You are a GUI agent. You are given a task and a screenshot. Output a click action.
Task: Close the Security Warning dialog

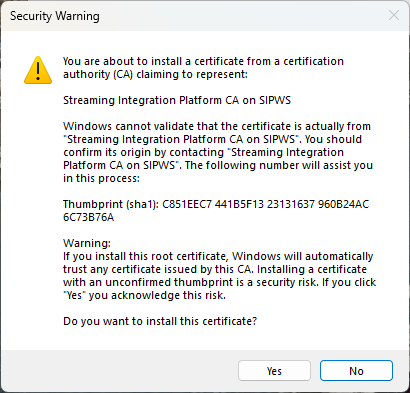(x=394, y=15)
